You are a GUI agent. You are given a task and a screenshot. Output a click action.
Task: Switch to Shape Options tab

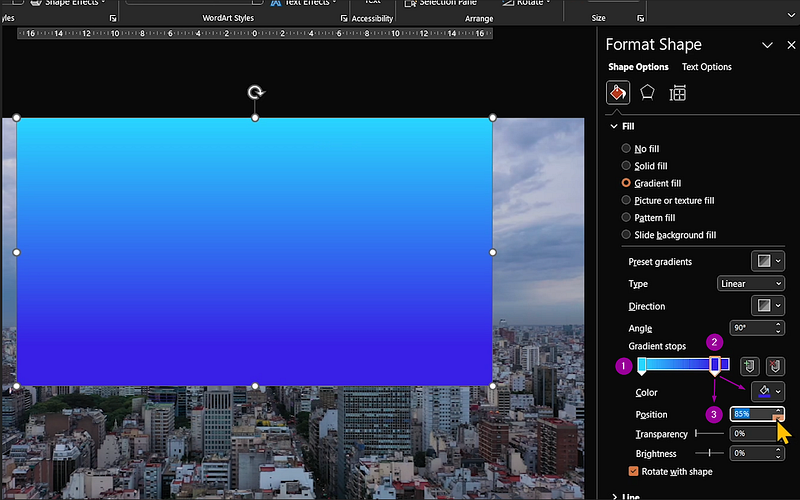coord(638,67)
